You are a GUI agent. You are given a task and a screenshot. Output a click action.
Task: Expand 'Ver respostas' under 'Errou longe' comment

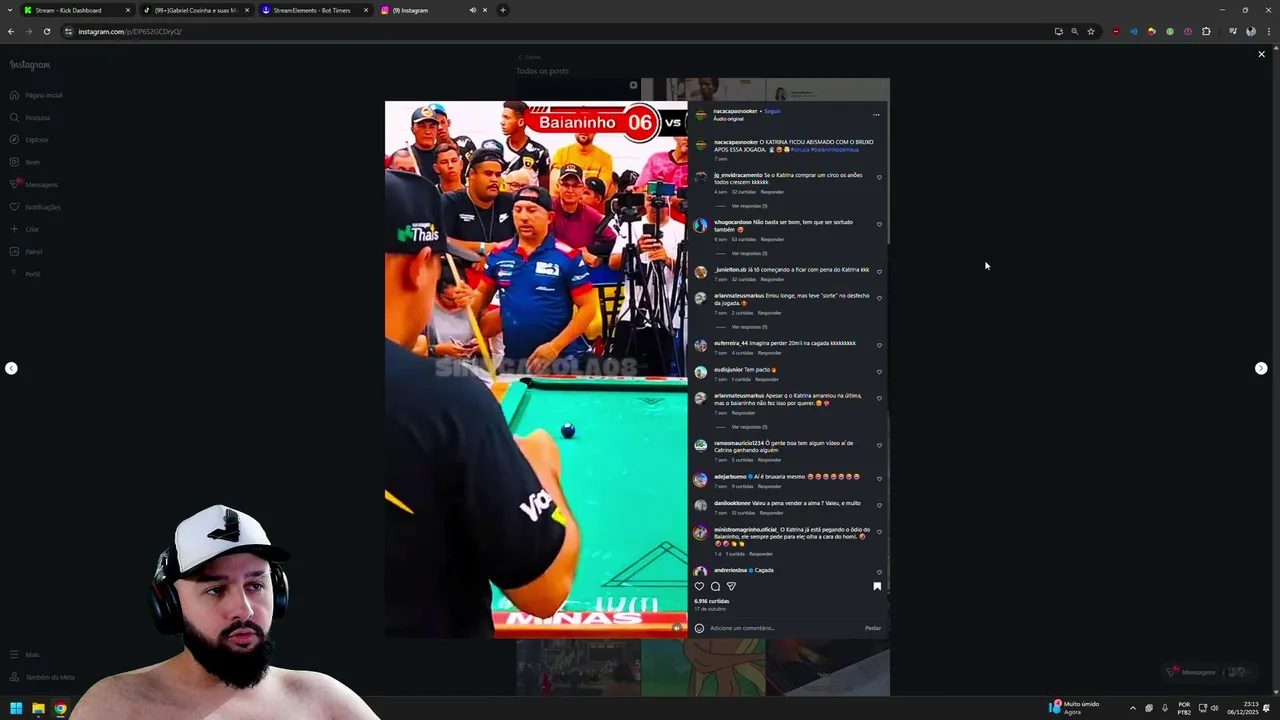pyautogui.click(x=749, y=327)
